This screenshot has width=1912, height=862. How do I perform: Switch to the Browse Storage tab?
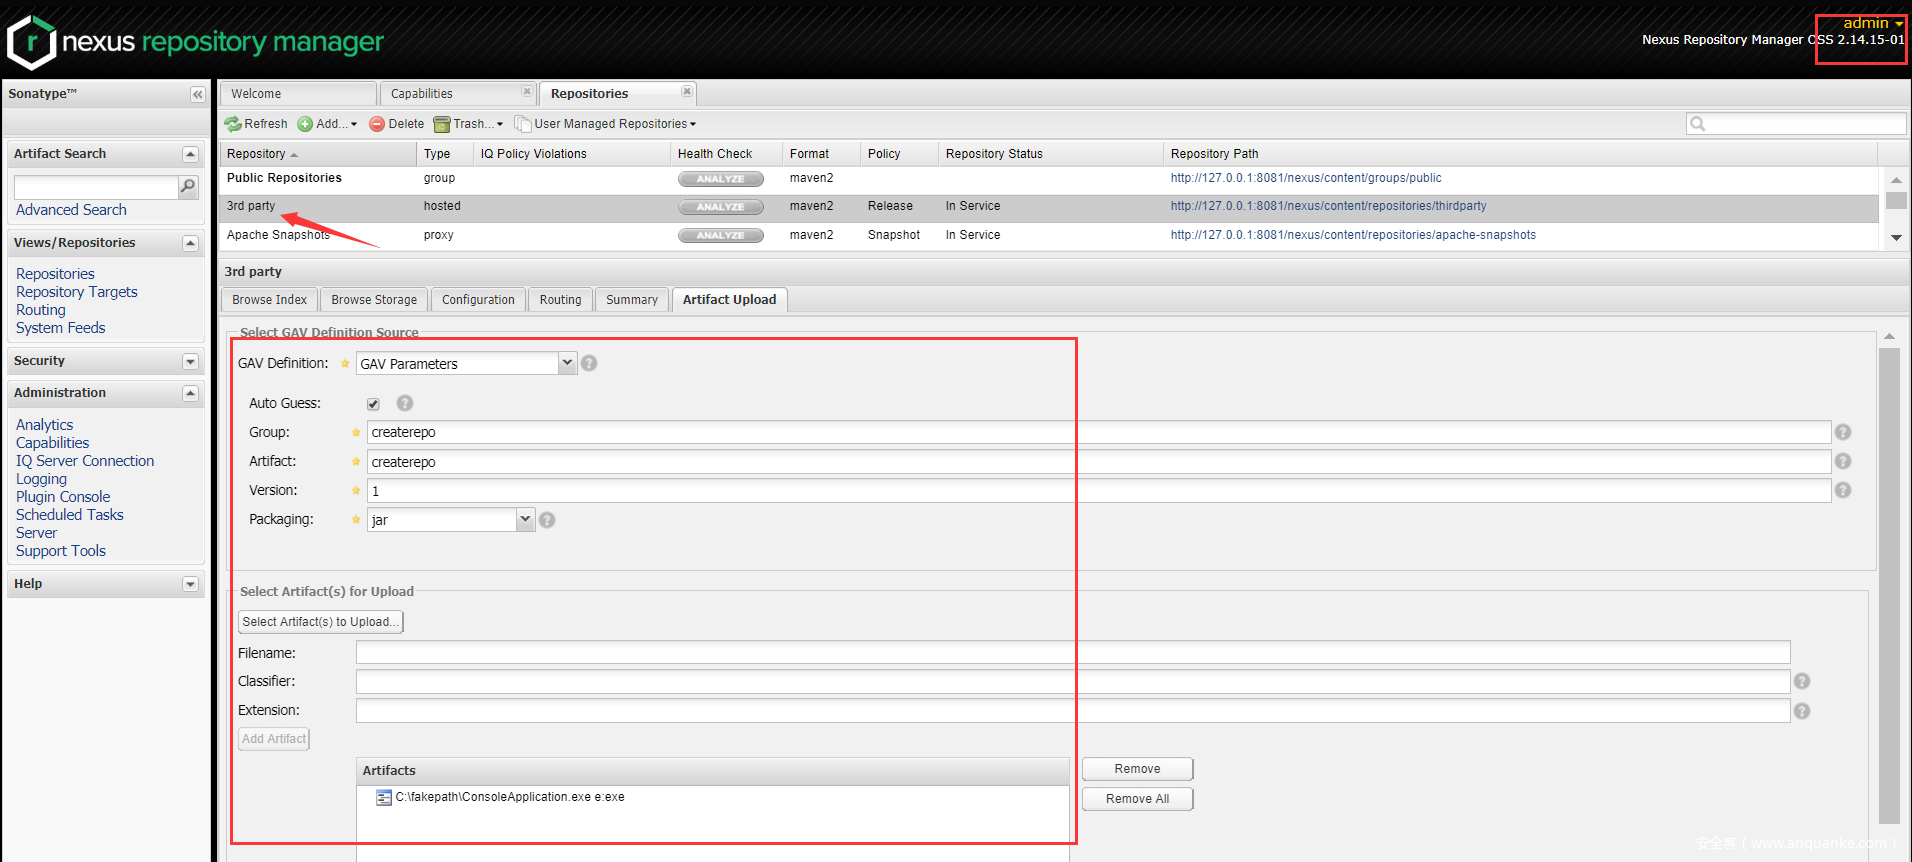coord(374,300)
